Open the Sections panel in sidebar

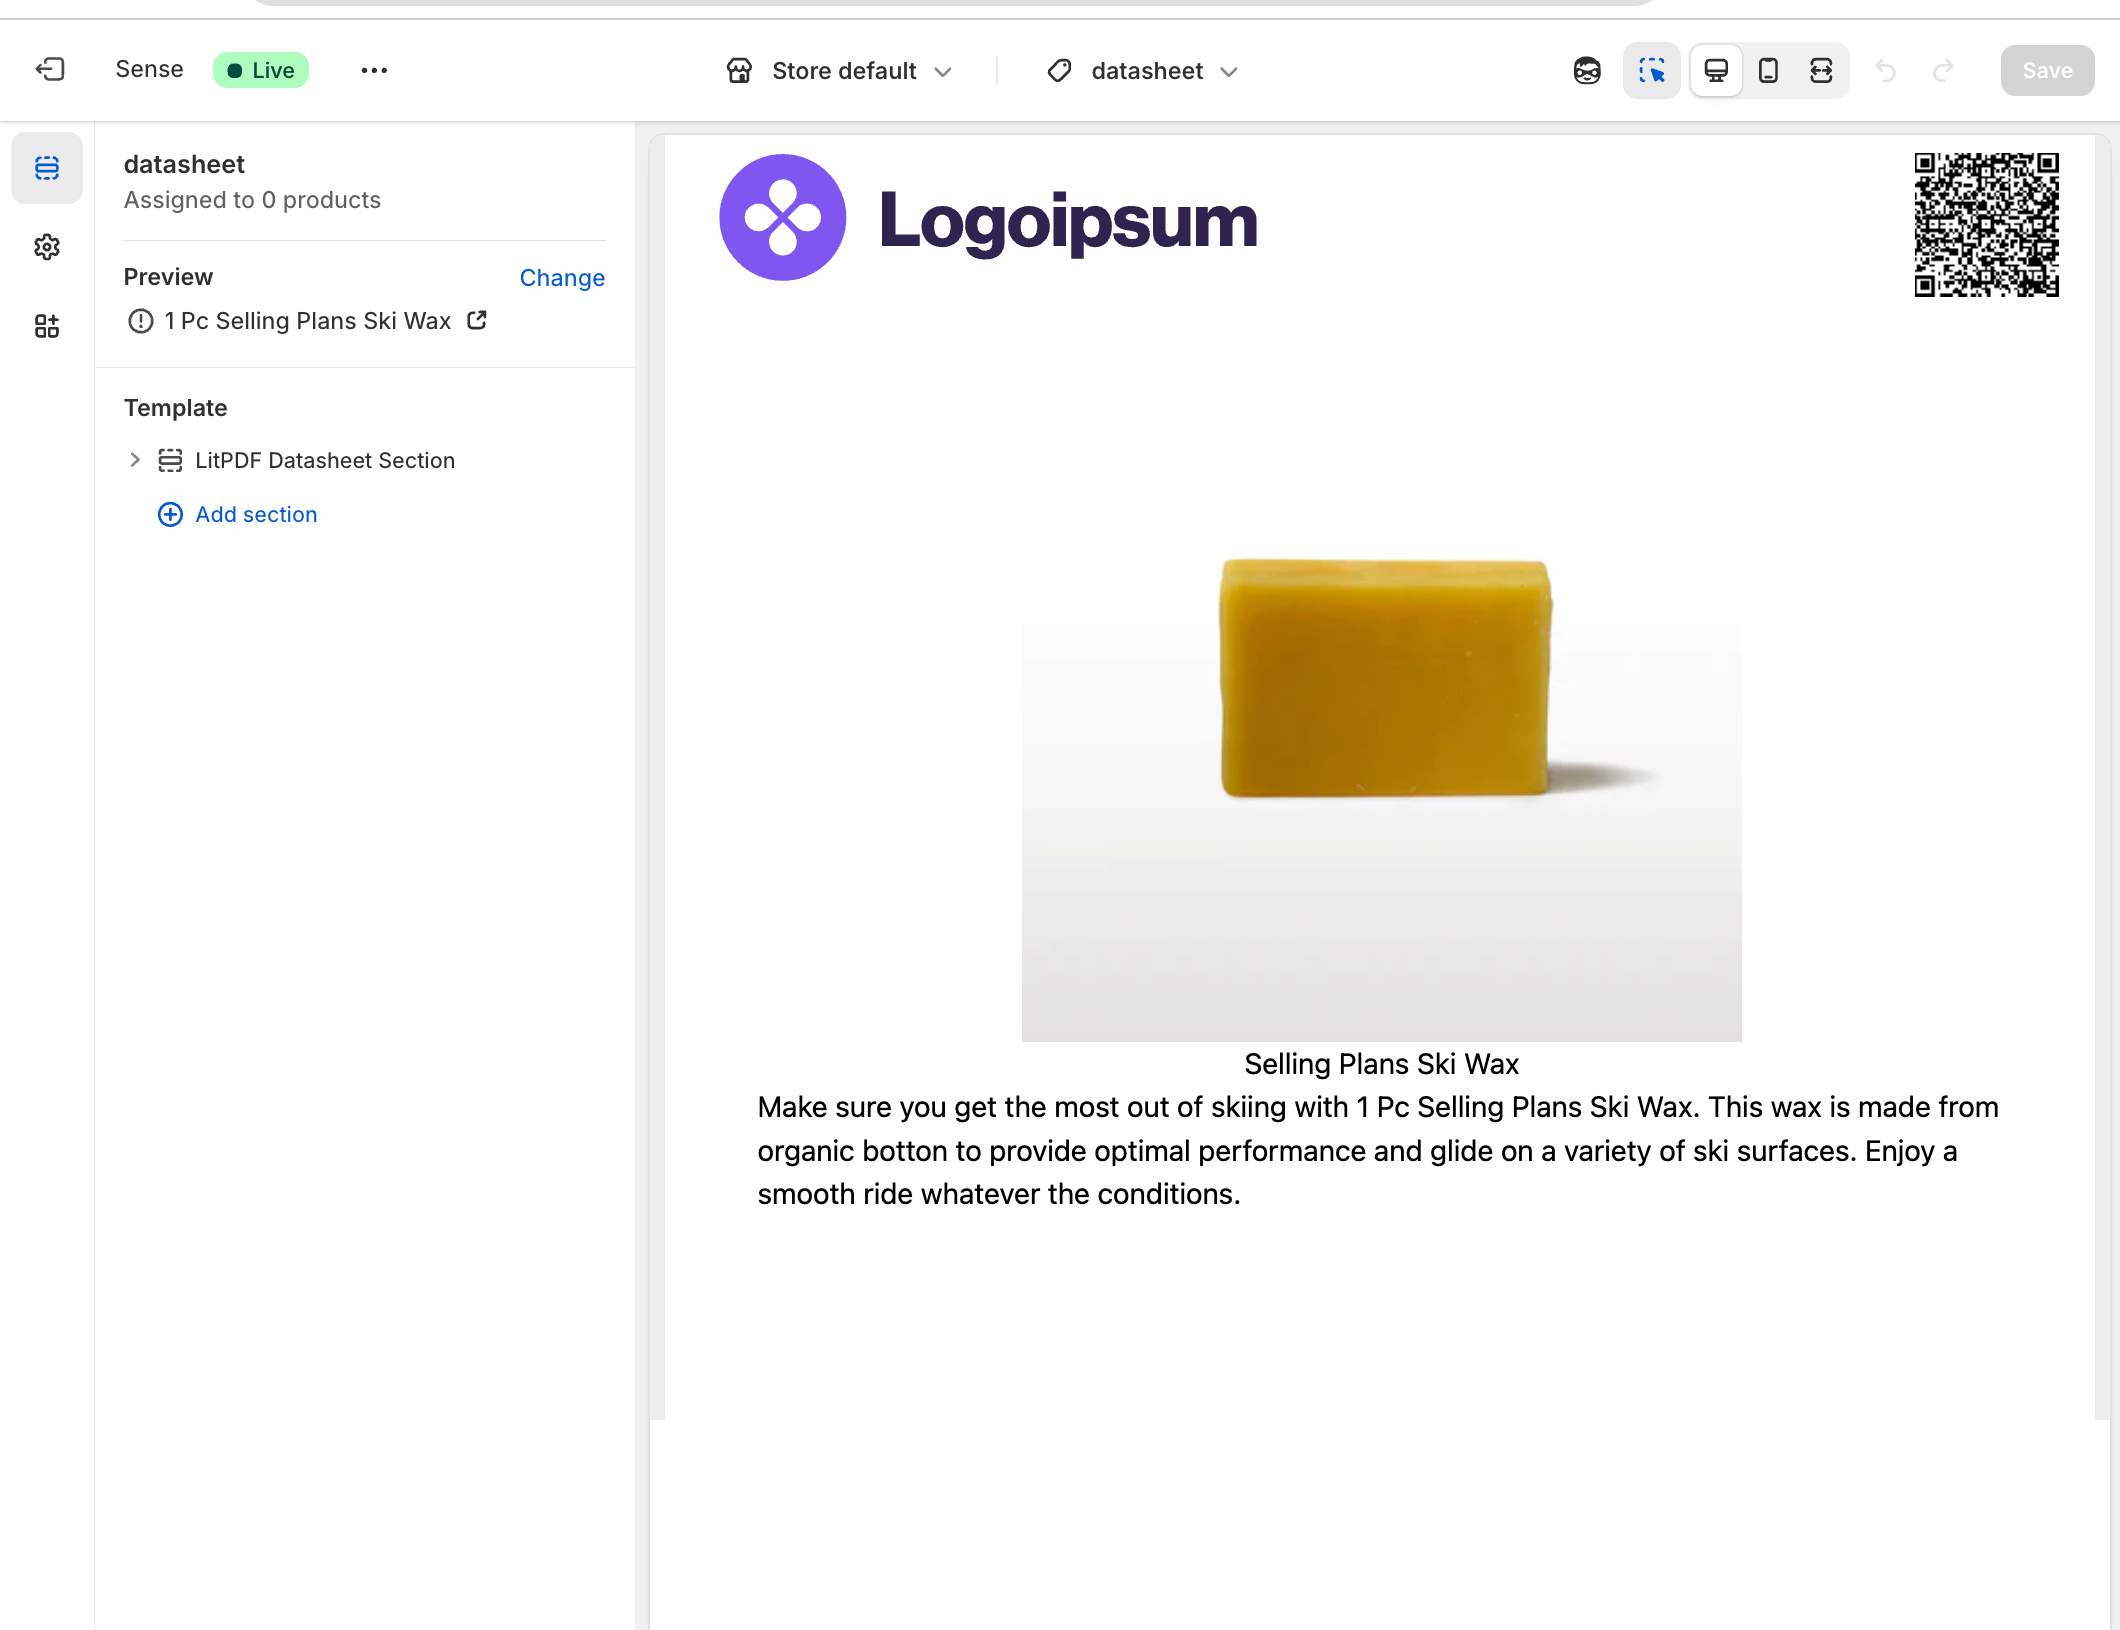pos(47,168)
